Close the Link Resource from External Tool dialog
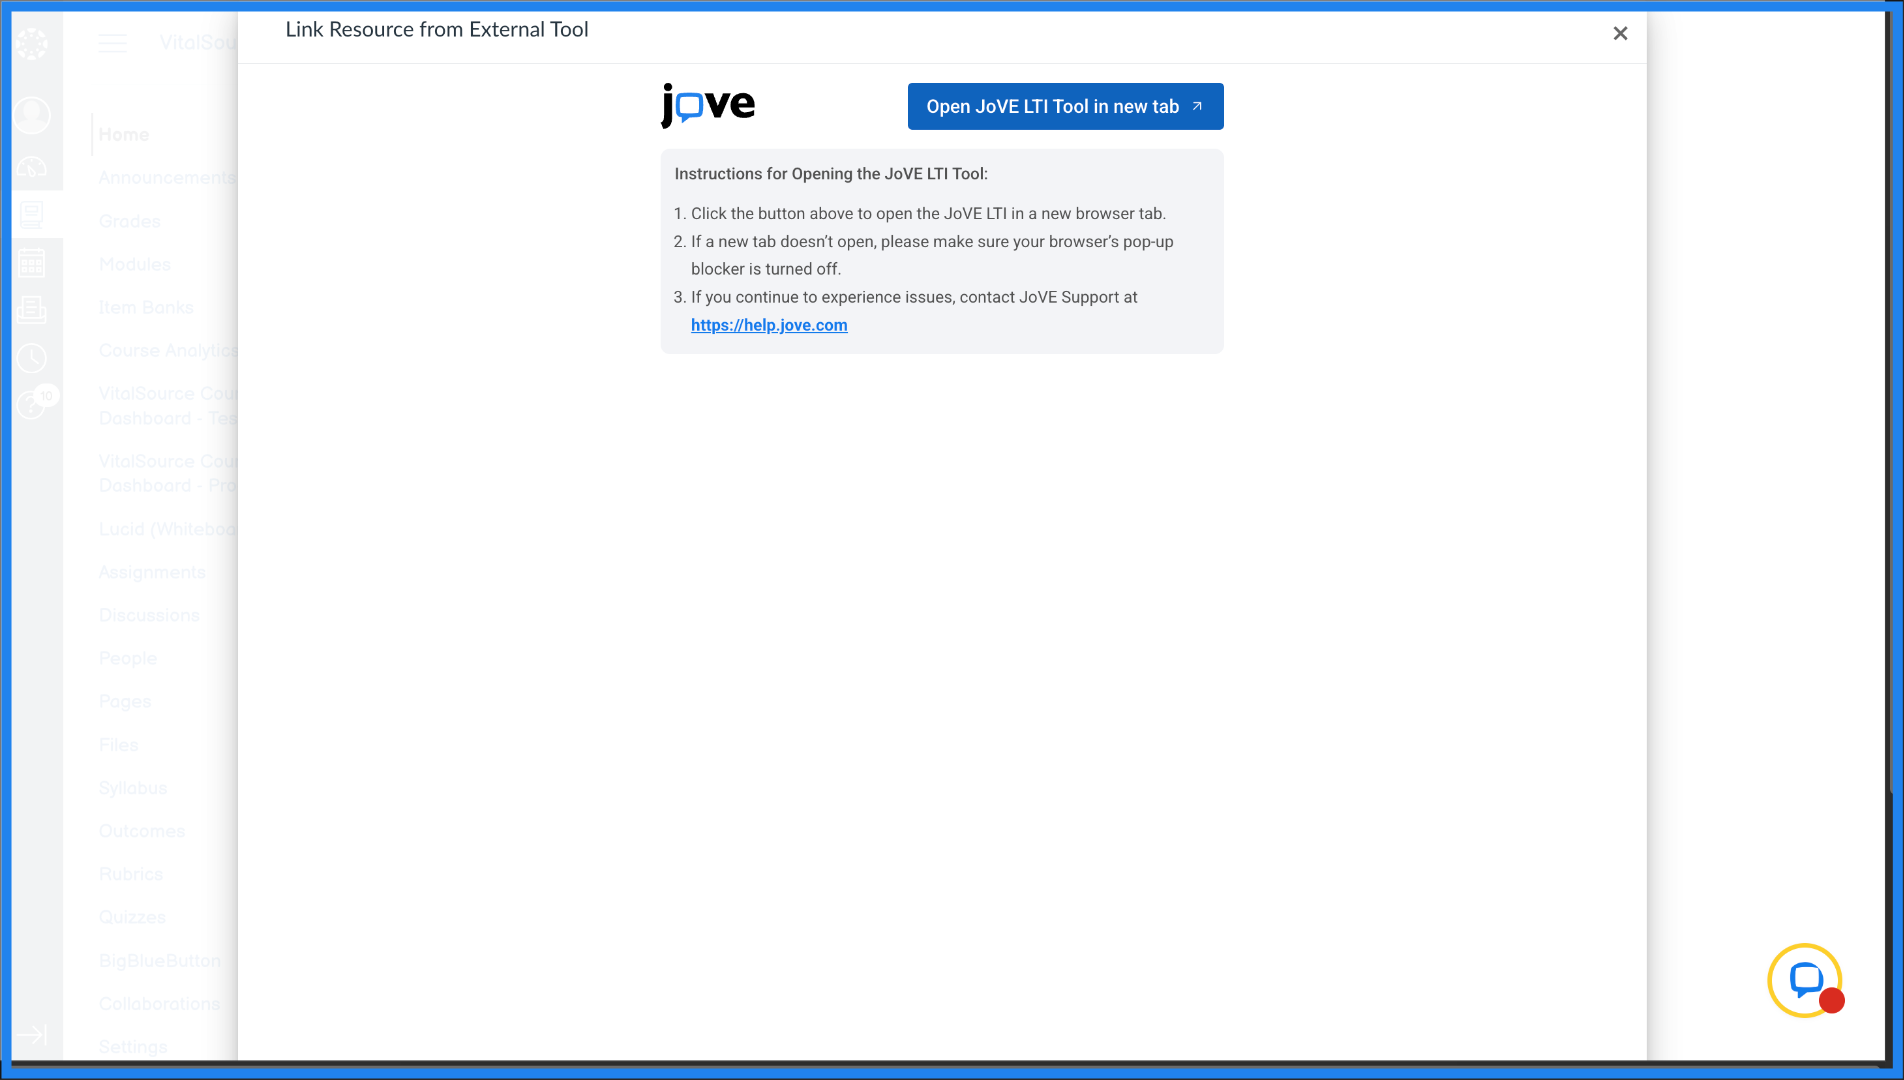This screenshot has height=1080, width=1904. click(x=1620, y=33)
